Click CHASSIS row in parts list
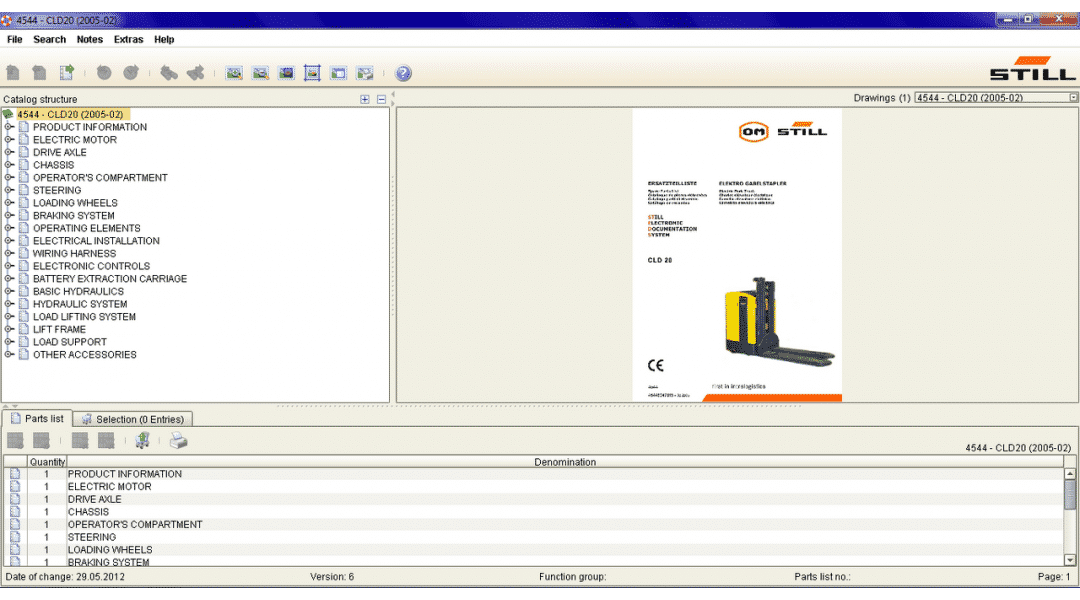The image size is (1080, 600). pos(534,512)
